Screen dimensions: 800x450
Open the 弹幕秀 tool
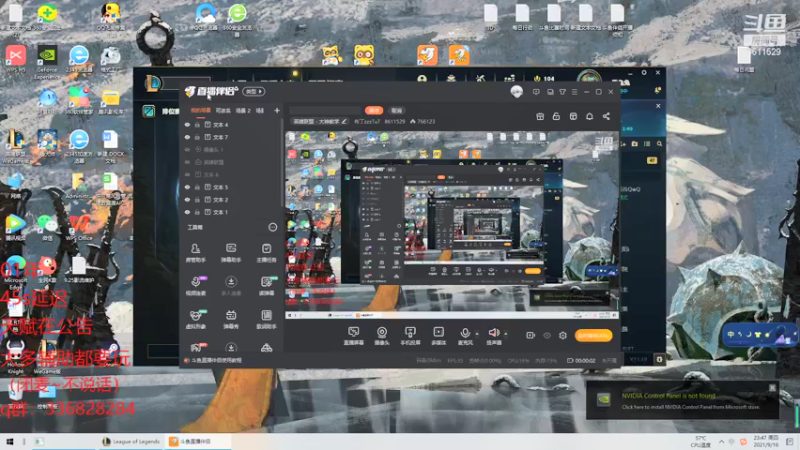(x=231, y=319)
